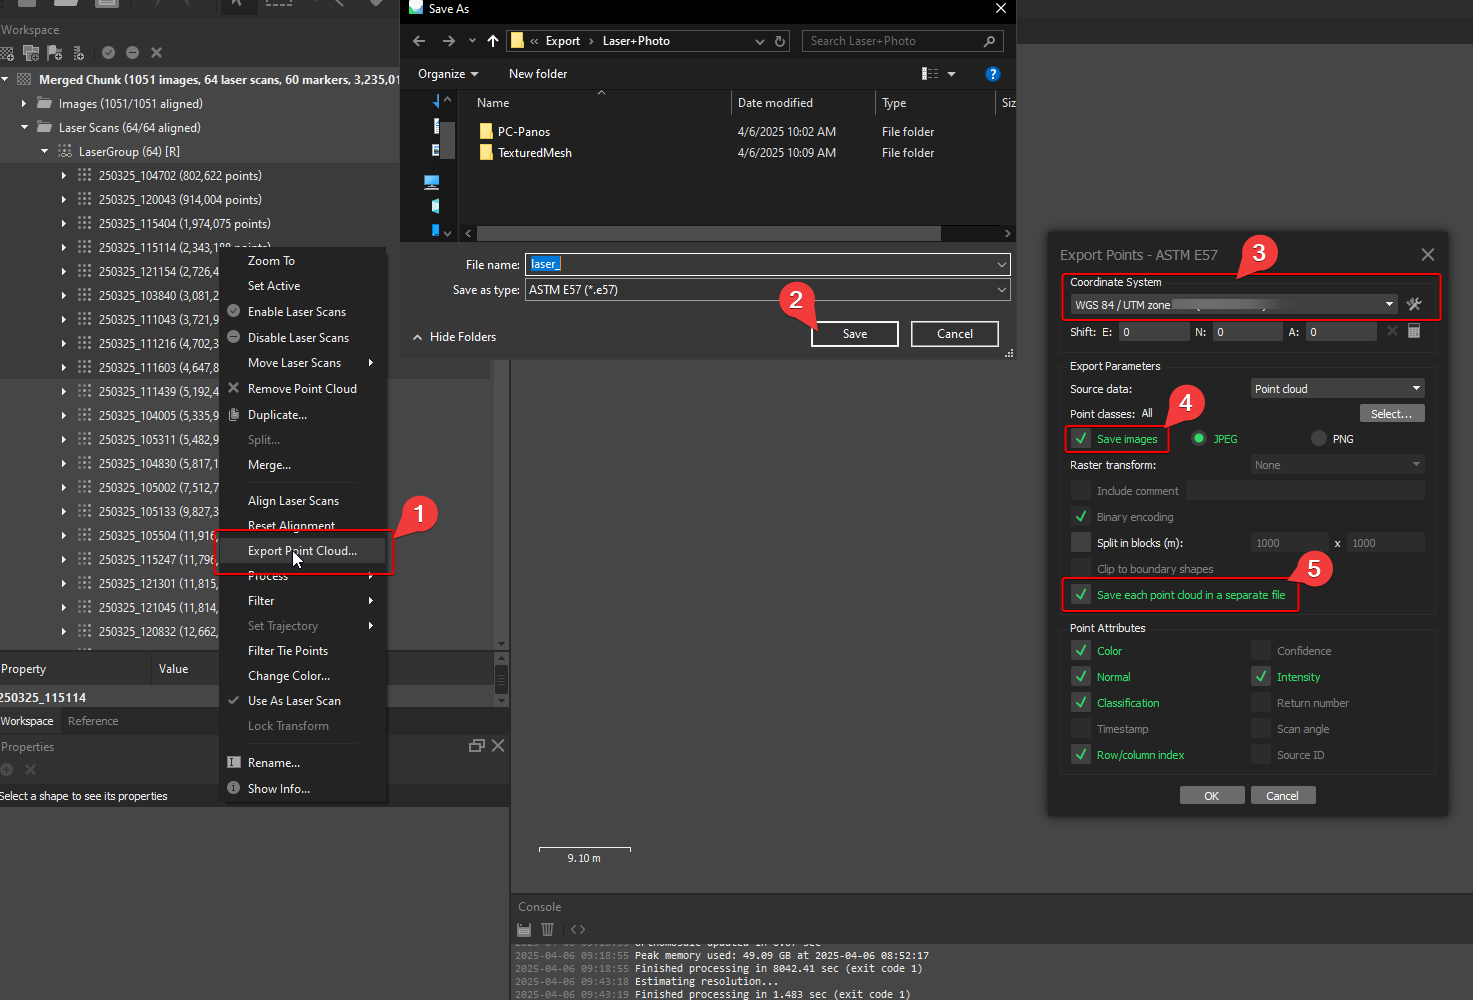Screen dimensions: 1473x1000
Task: Click the scan icon for 250325_104702
Action: pos(85,175)
